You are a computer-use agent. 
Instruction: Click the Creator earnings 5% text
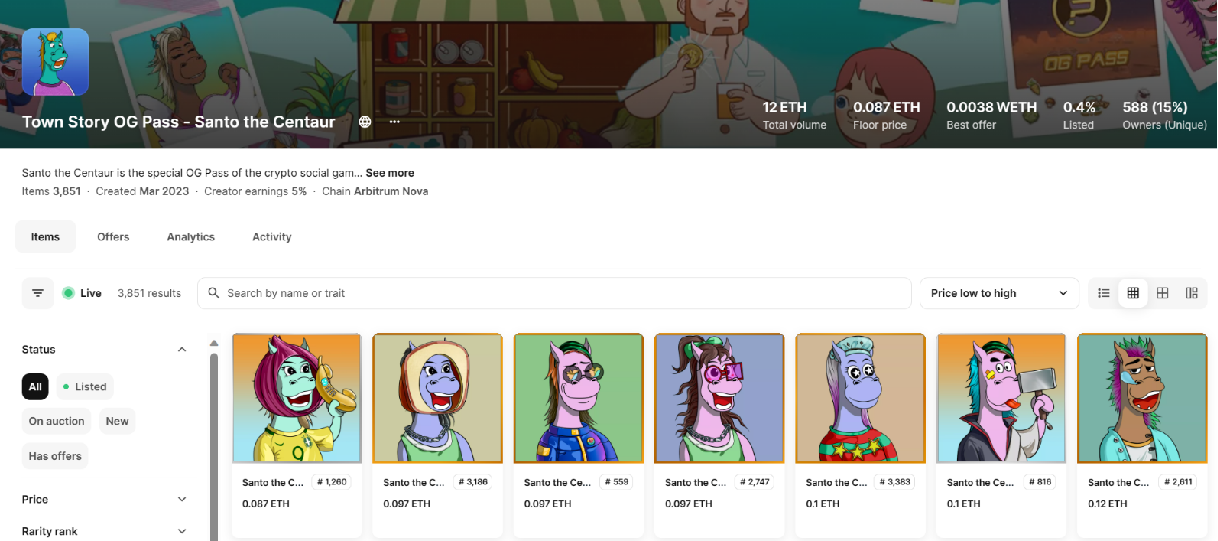click(255, 191)
